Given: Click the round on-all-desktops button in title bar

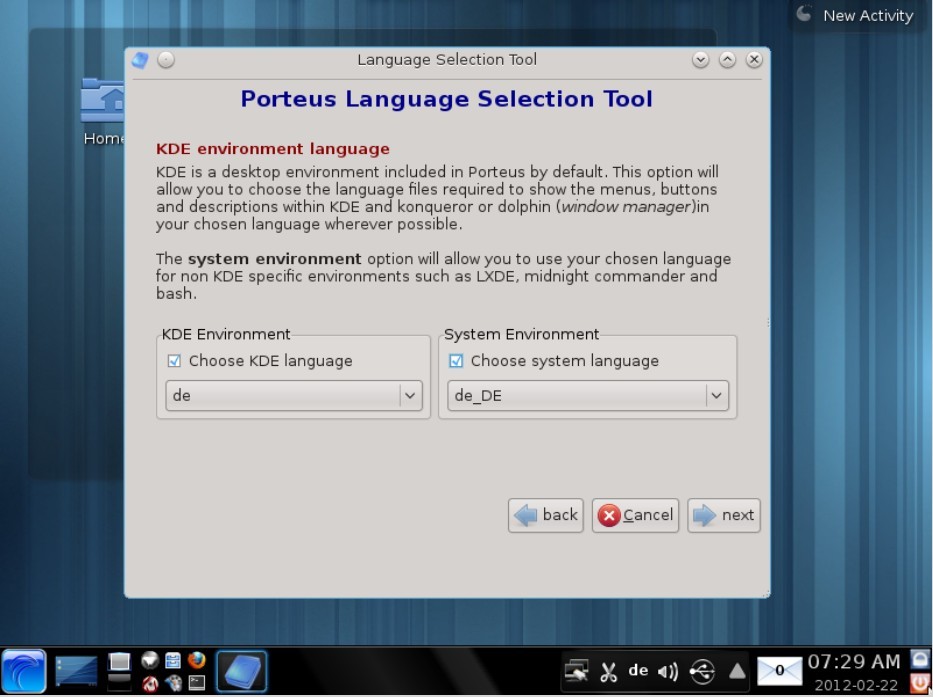Looking at the screenshot, I should 166,60.
